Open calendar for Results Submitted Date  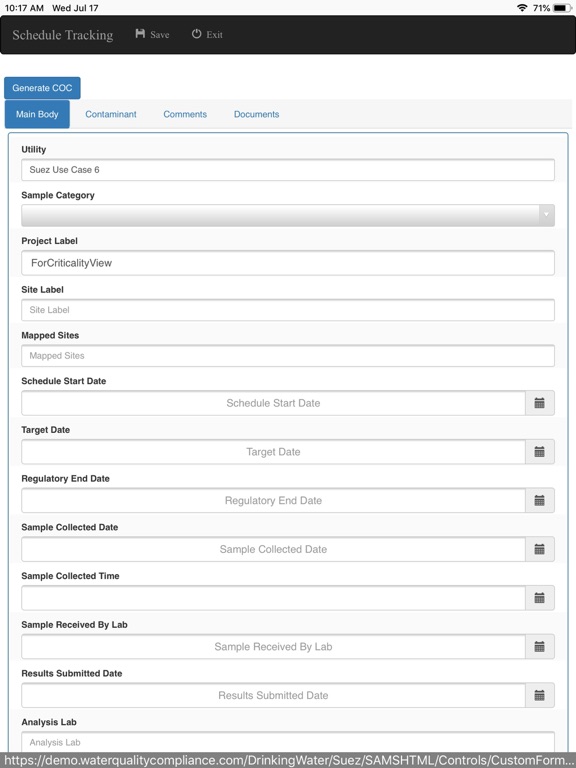point(540,696)
